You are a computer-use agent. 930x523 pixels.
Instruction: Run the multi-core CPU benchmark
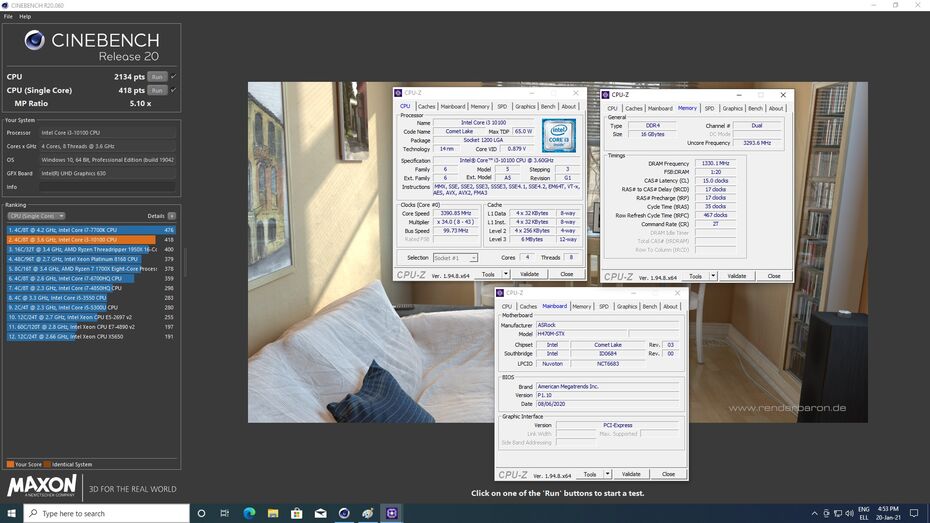click(x=157, y=76)
